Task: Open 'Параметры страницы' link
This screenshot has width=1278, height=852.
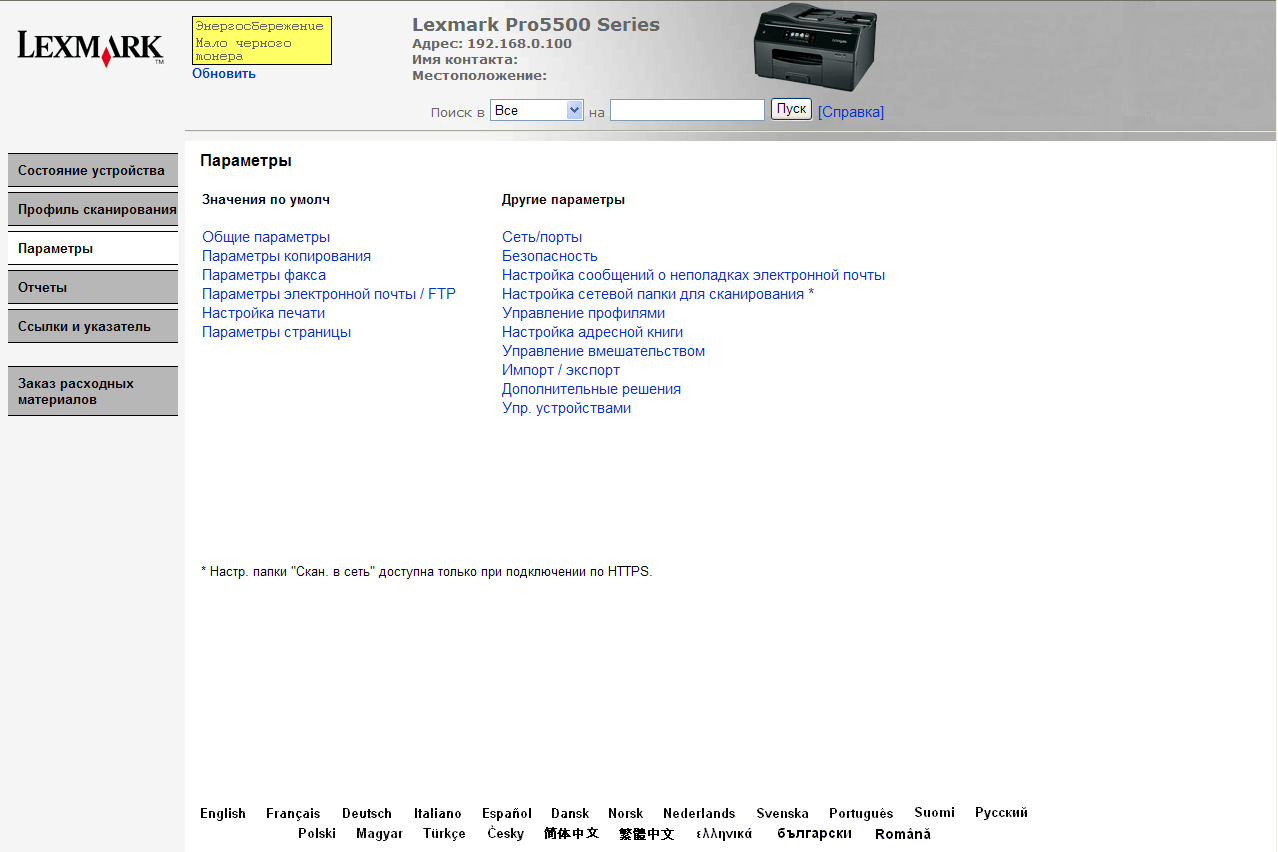Action: [276, 332]
